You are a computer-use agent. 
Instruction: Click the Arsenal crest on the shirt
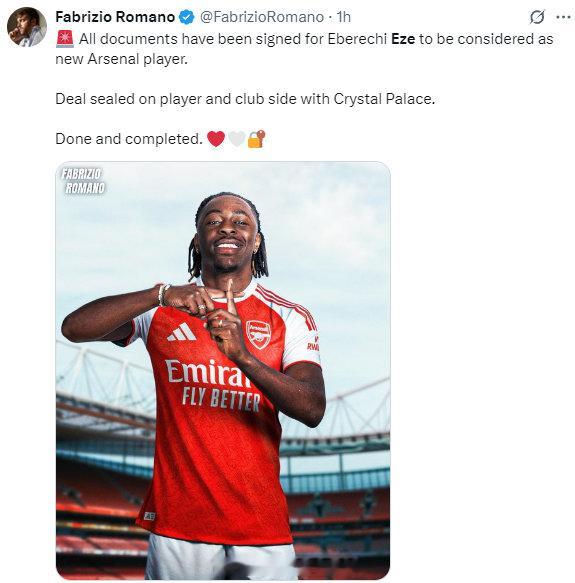[258, 334]
